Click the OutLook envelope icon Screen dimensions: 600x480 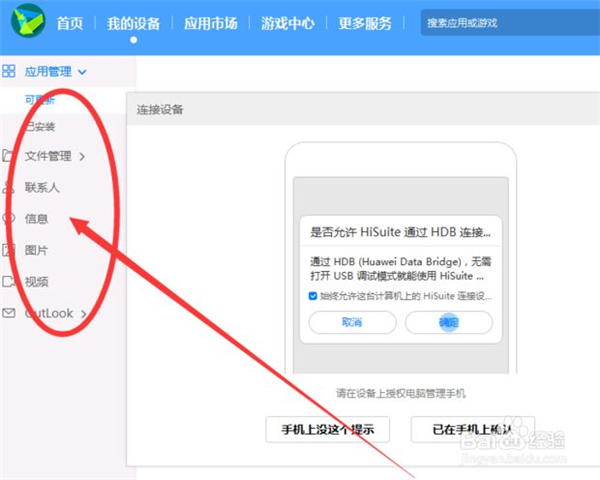pyautogui.click(x=8, y=313)
